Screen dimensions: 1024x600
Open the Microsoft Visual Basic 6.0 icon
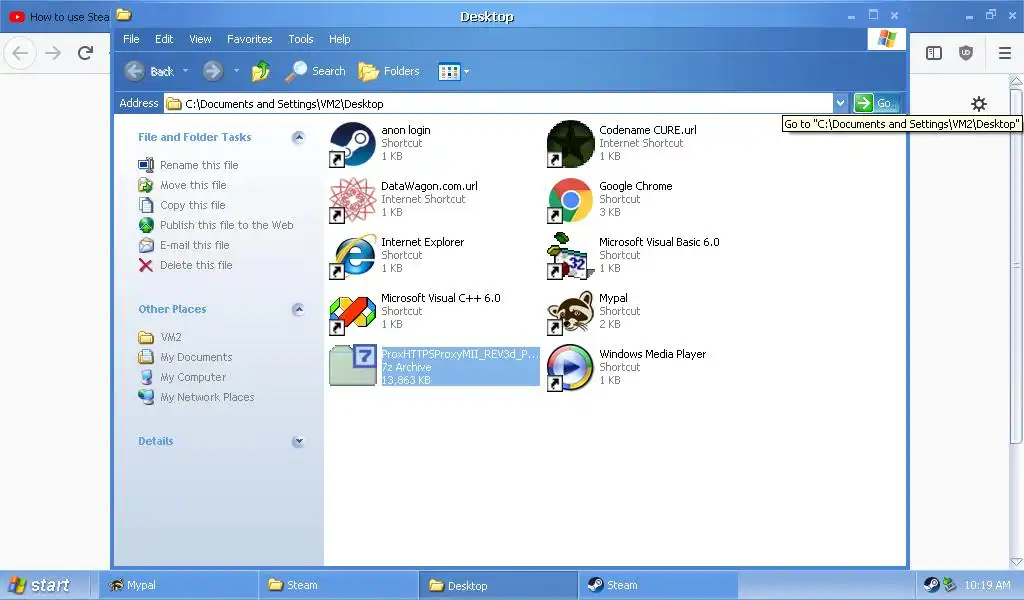[x=570, y=257]
